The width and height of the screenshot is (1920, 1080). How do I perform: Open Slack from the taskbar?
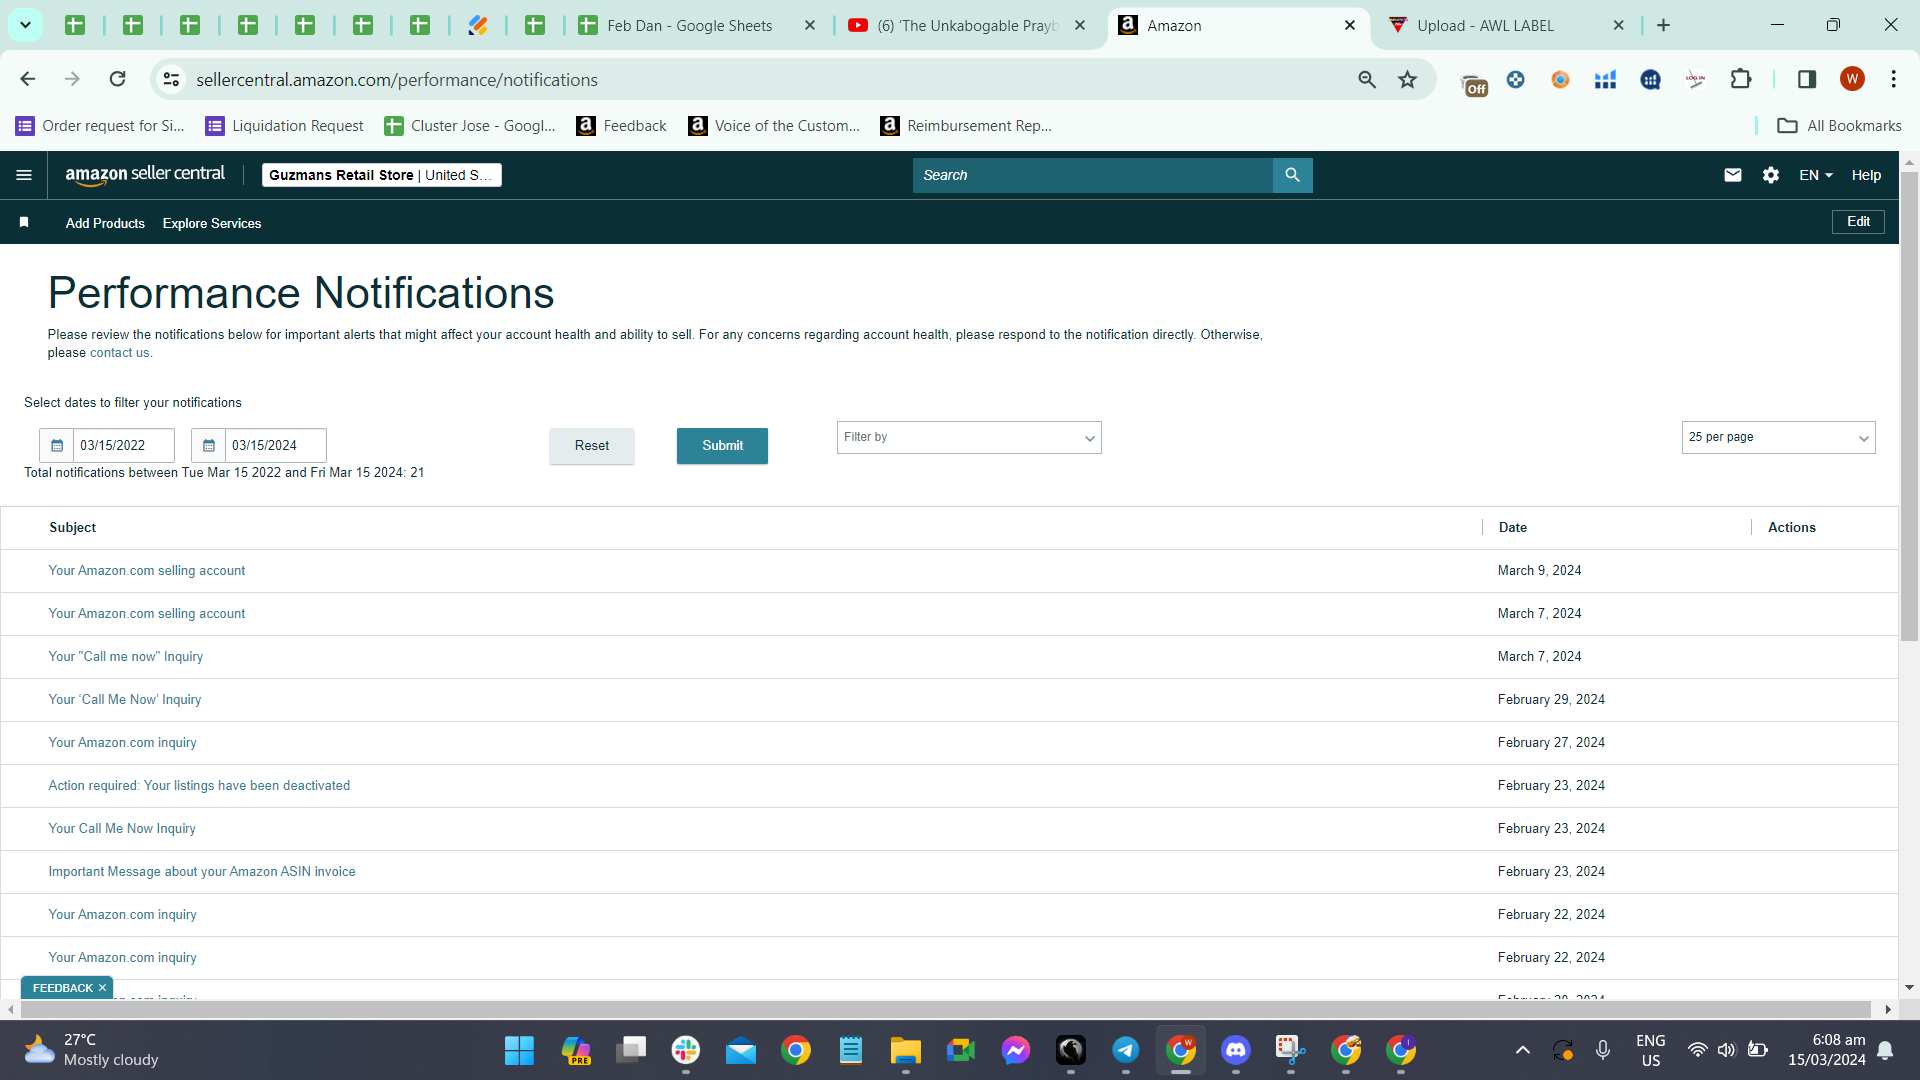[x=686, y=1051]
